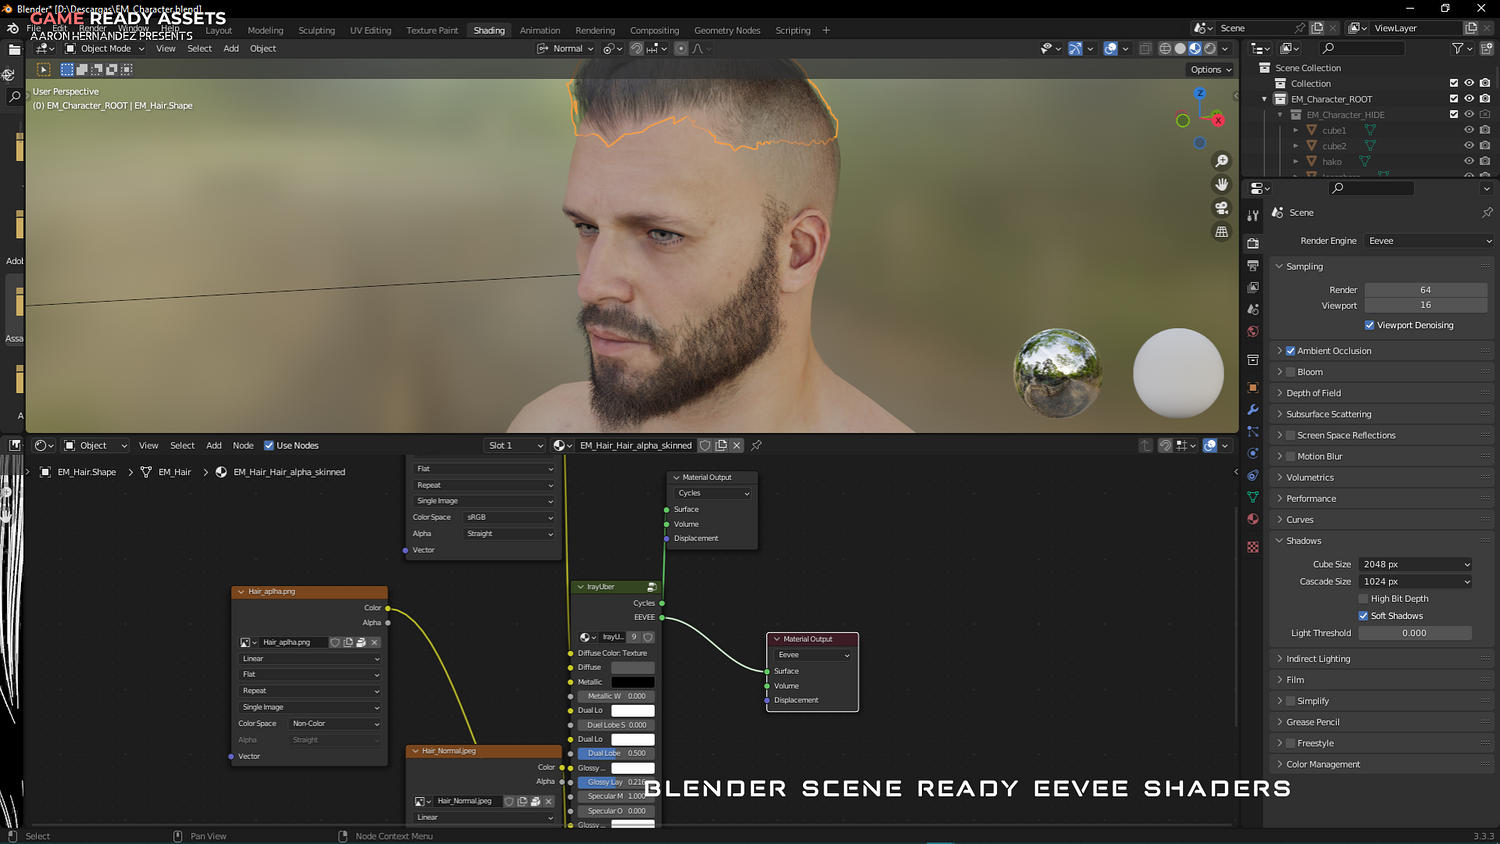The image size is (1500, 844).
Task: Open the Object properties tab (orange square)
Action: coord(1253,387)
